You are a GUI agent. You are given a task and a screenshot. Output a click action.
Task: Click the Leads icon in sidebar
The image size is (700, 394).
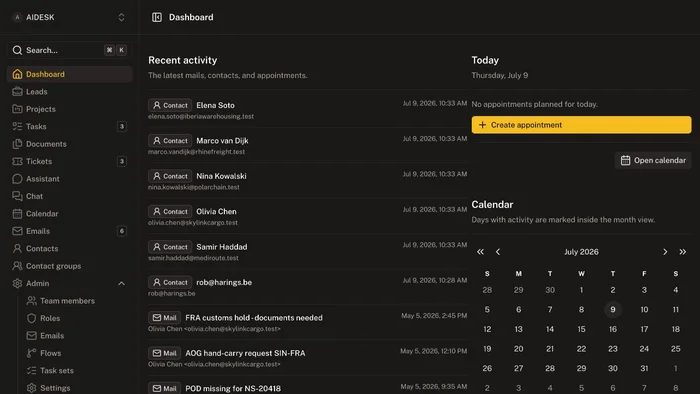(17, 91)
